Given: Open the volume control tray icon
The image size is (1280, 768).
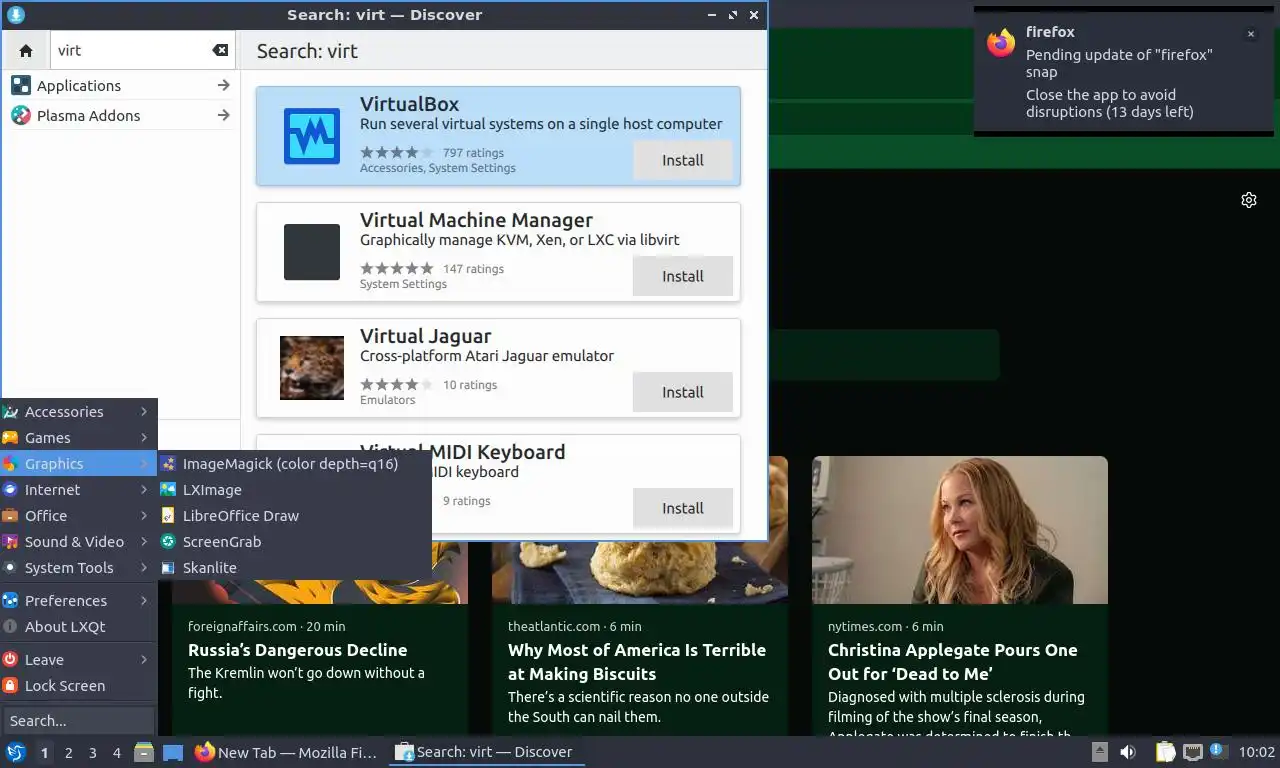Looking at the screenshot, I should 1128,752.
